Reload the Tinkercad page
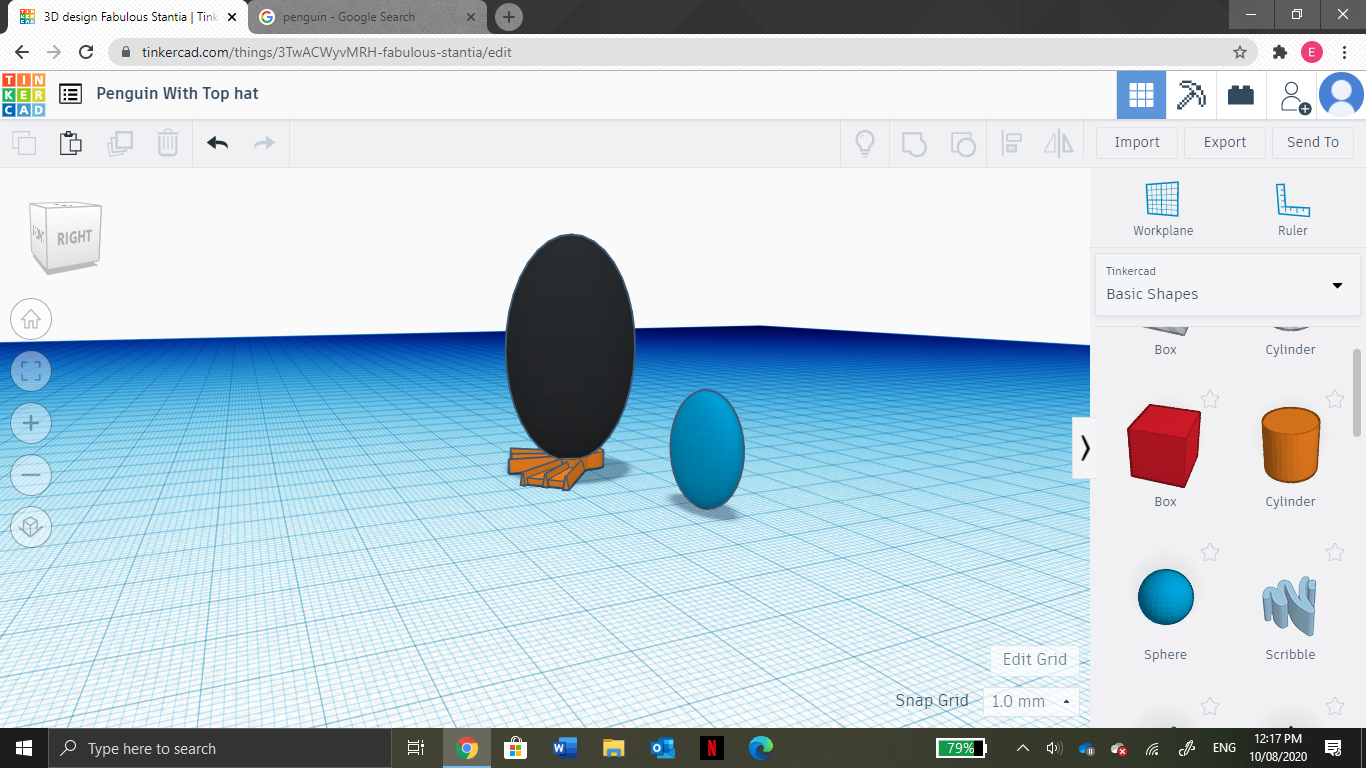The height and width of the screenshot is (768, 1366). pyautogui.click(x=86, y=52)
